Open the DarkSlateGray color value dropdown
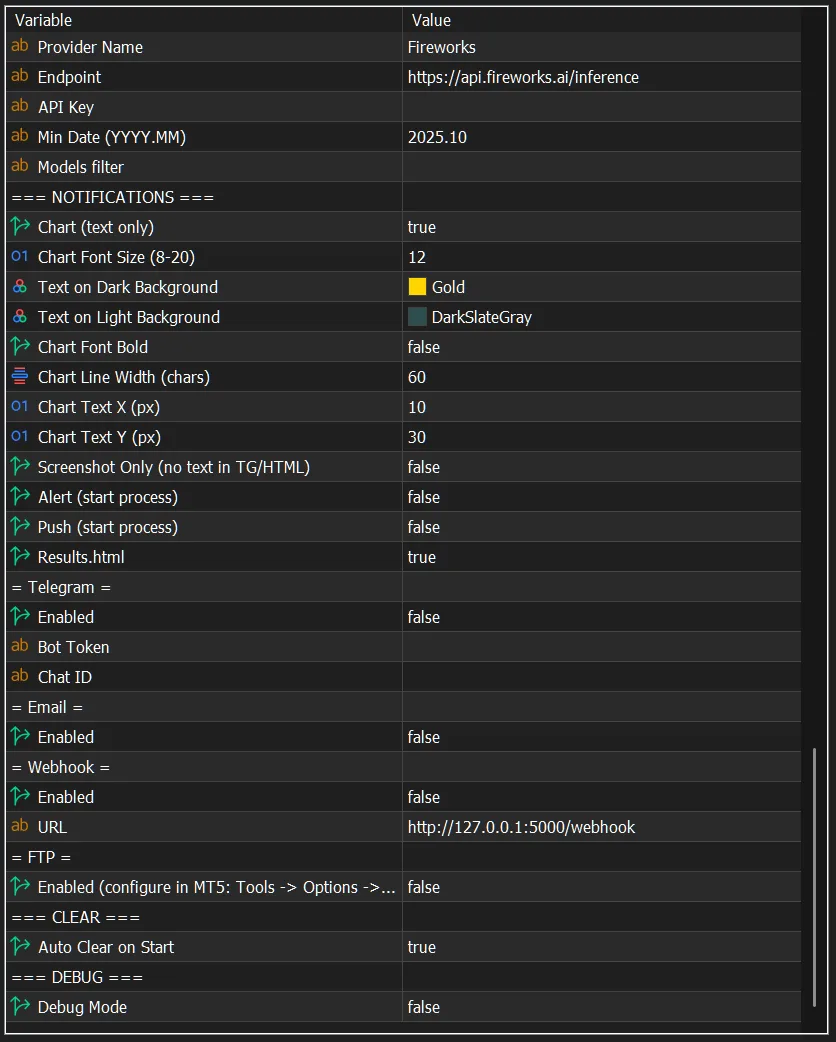Viewport: 836px width, 1042px height. pos(601,317)
